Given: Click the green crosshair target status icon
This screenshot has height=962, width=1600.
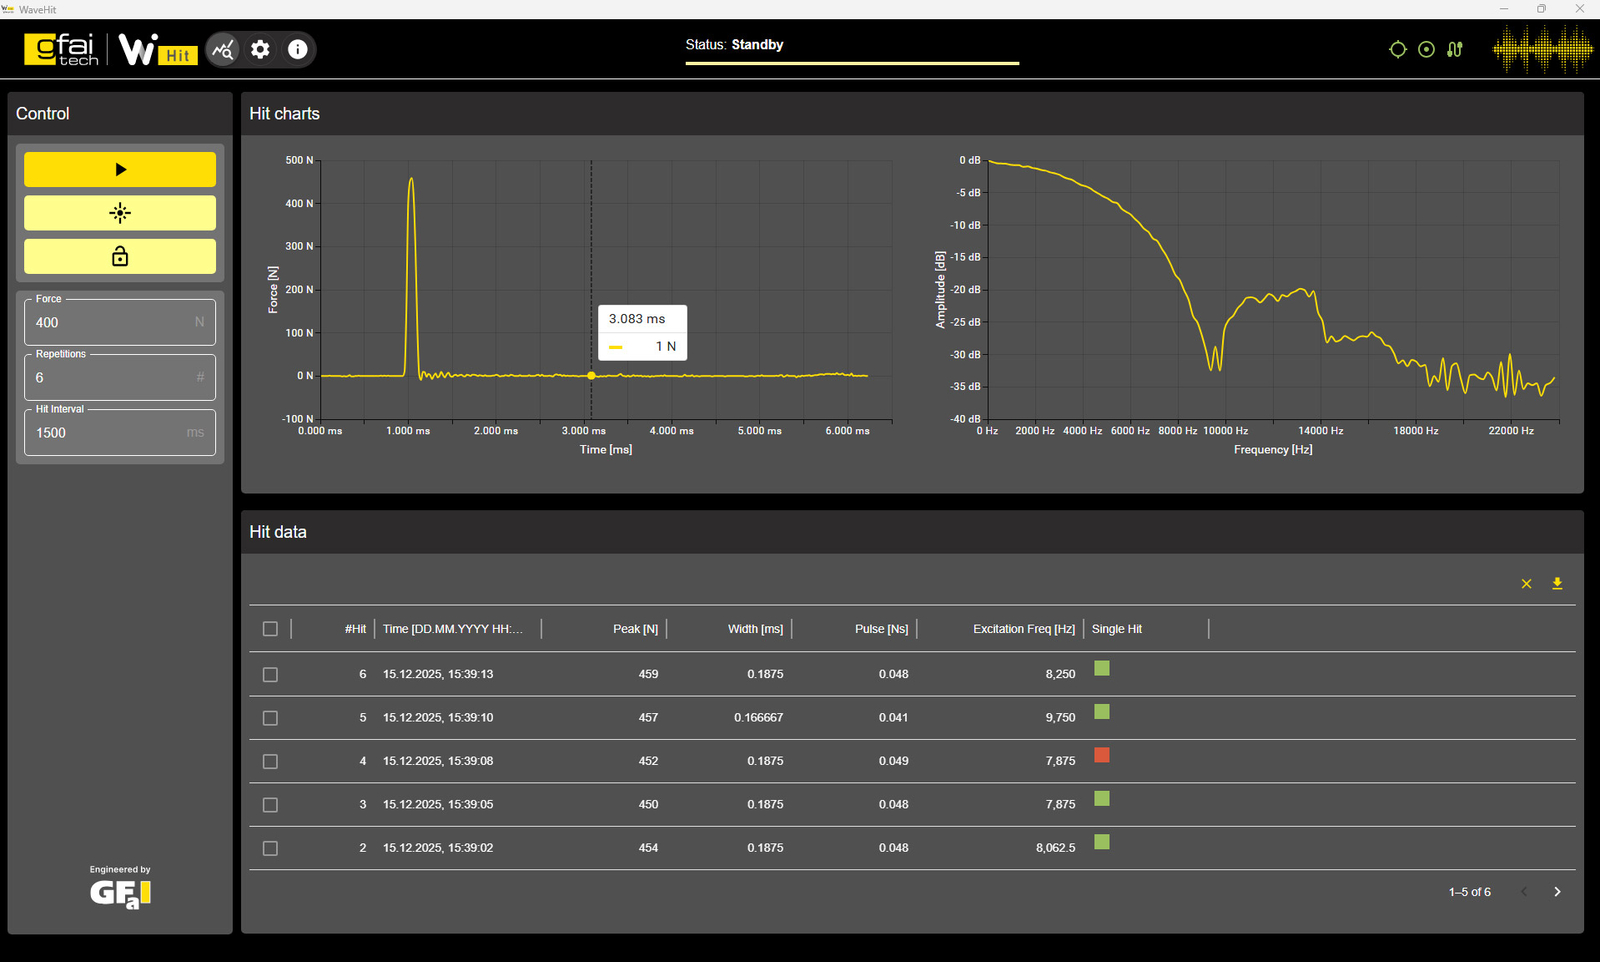Looking at the screenshot, I should point(1398,49).
